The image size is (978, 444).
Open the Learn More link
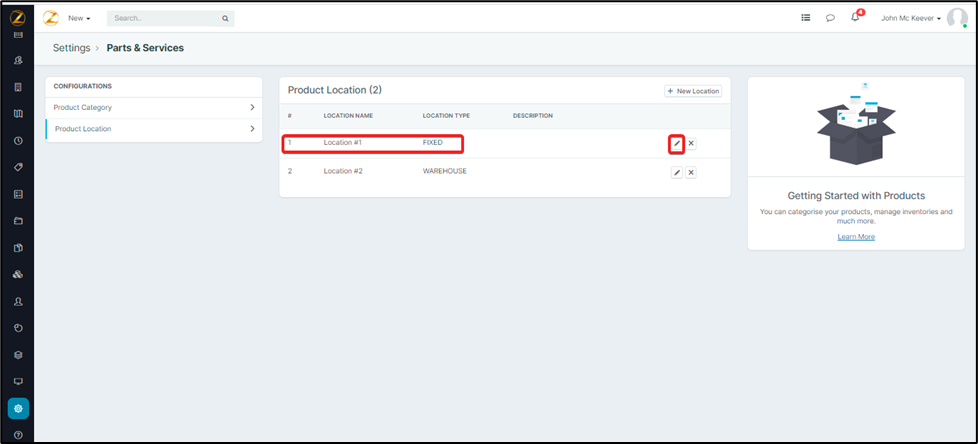click(856, 237)
